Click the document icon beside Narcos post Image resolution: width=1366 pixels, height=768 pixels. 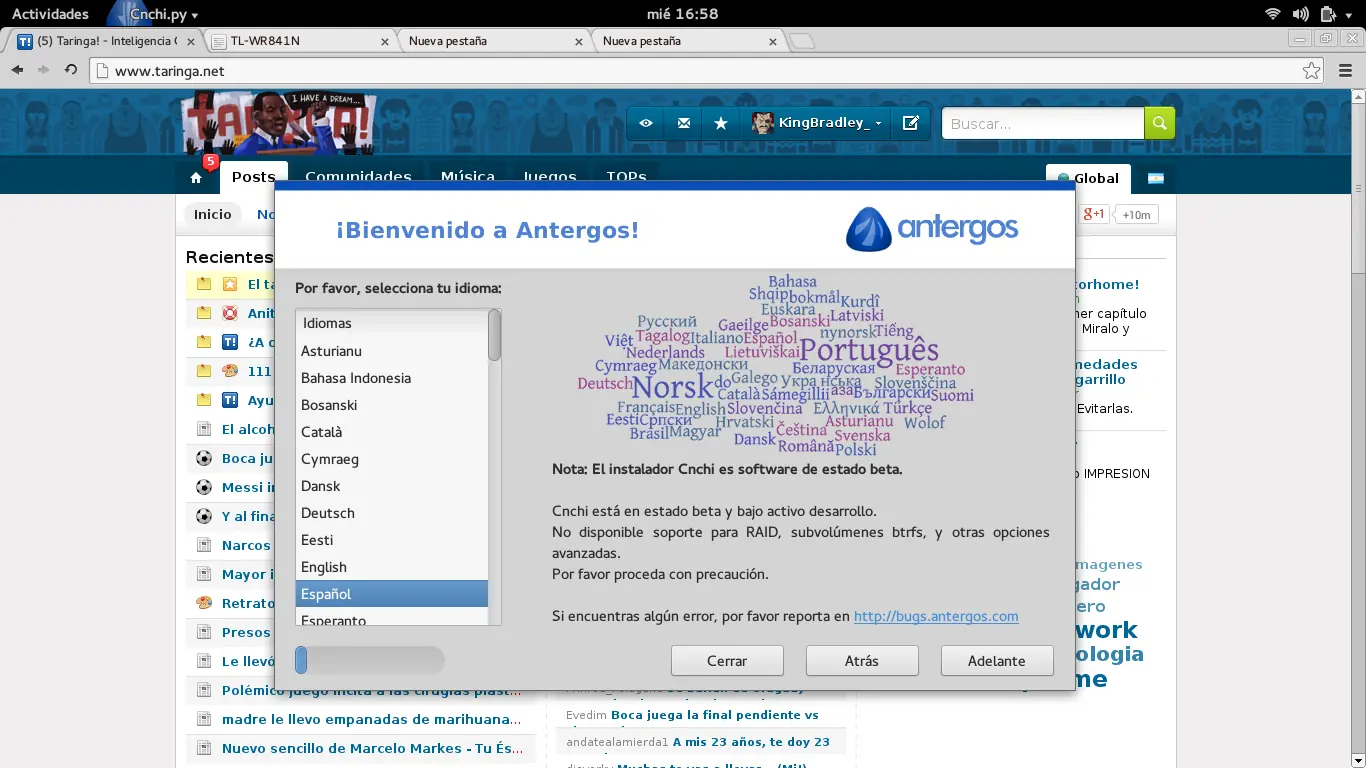point(204,545)
